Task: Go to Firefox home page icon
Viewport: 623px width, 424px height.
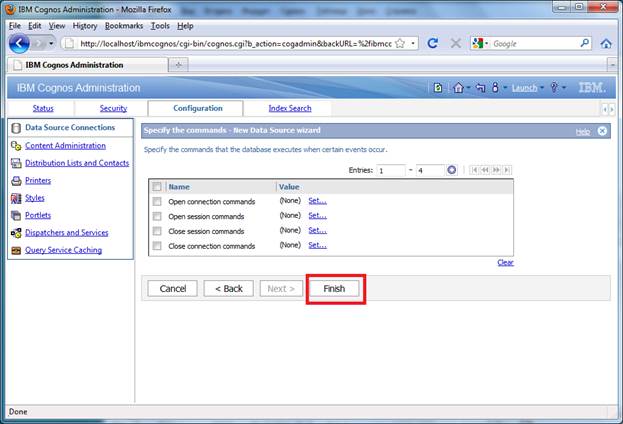Action: [606, 43]
